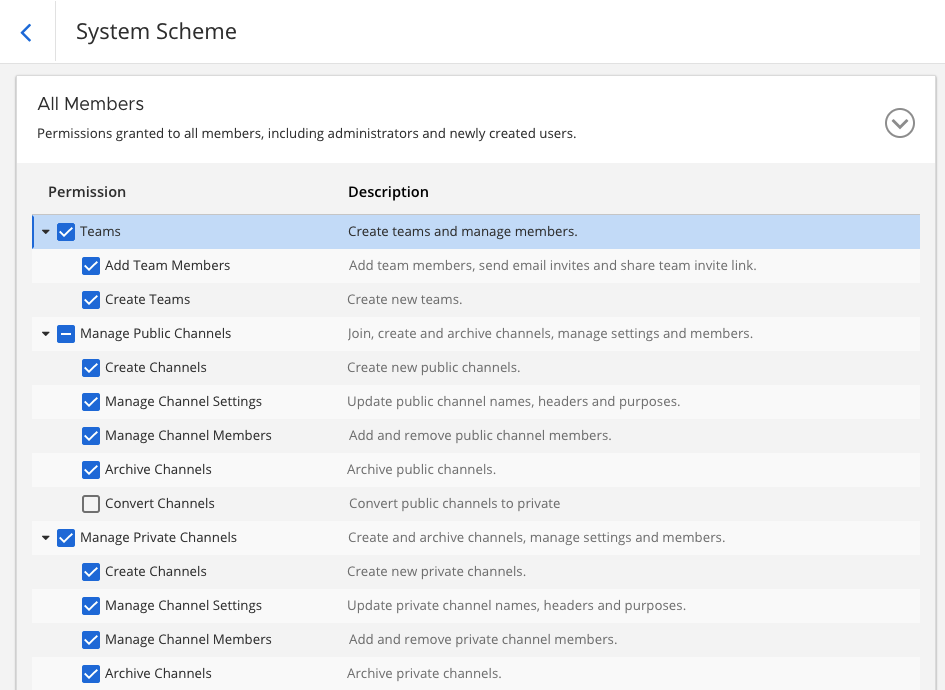Click the back arrow beside System Scheme

click(x=26, y=32)
